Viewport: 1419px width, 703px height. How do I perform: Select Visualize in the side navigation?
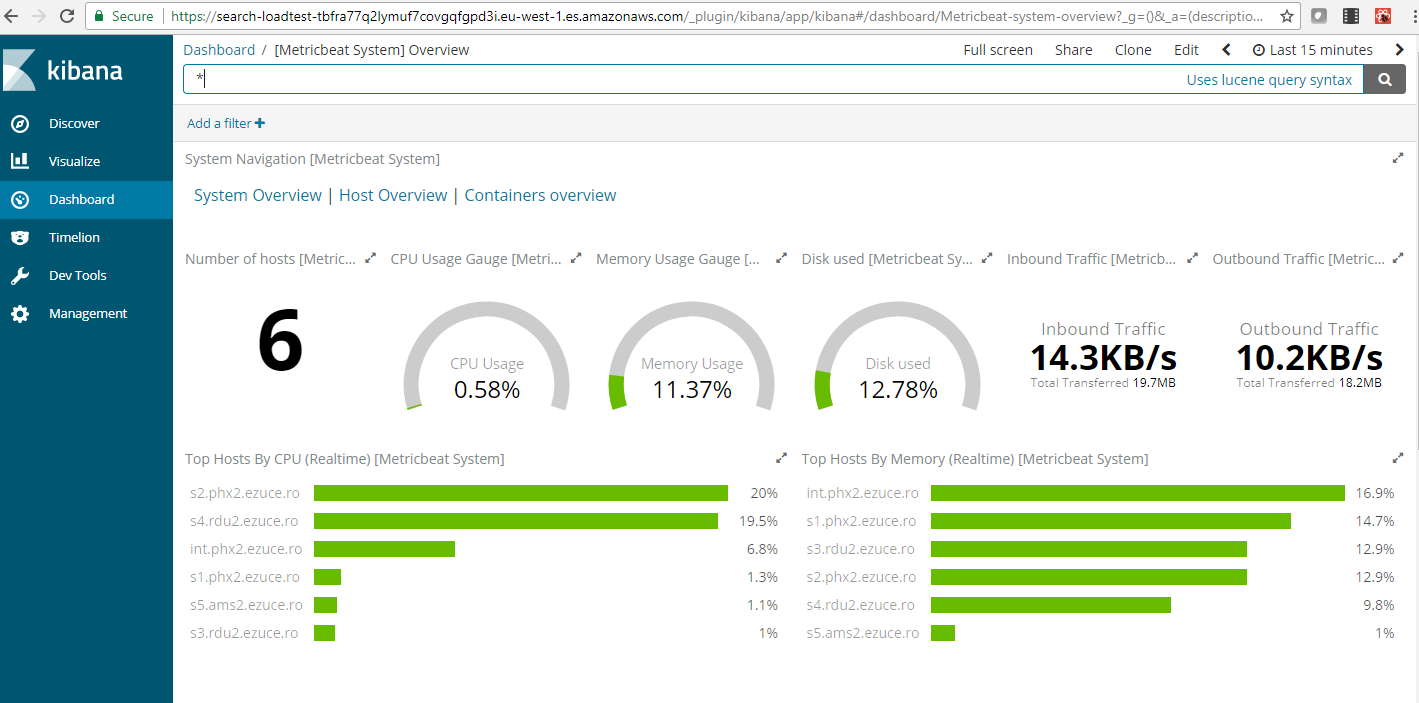[74, 161]
